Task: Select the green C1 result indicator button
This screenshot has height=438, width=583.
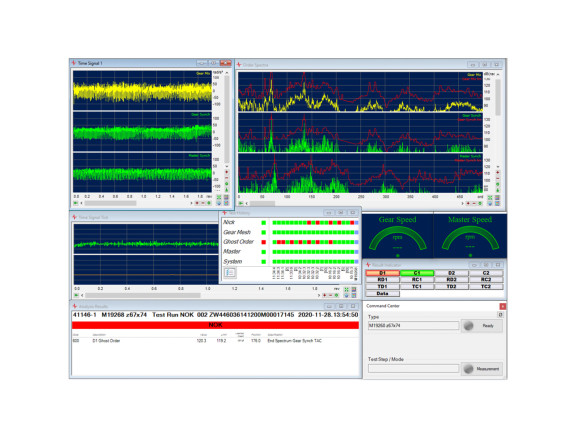Action: click(x=417, y=273)
